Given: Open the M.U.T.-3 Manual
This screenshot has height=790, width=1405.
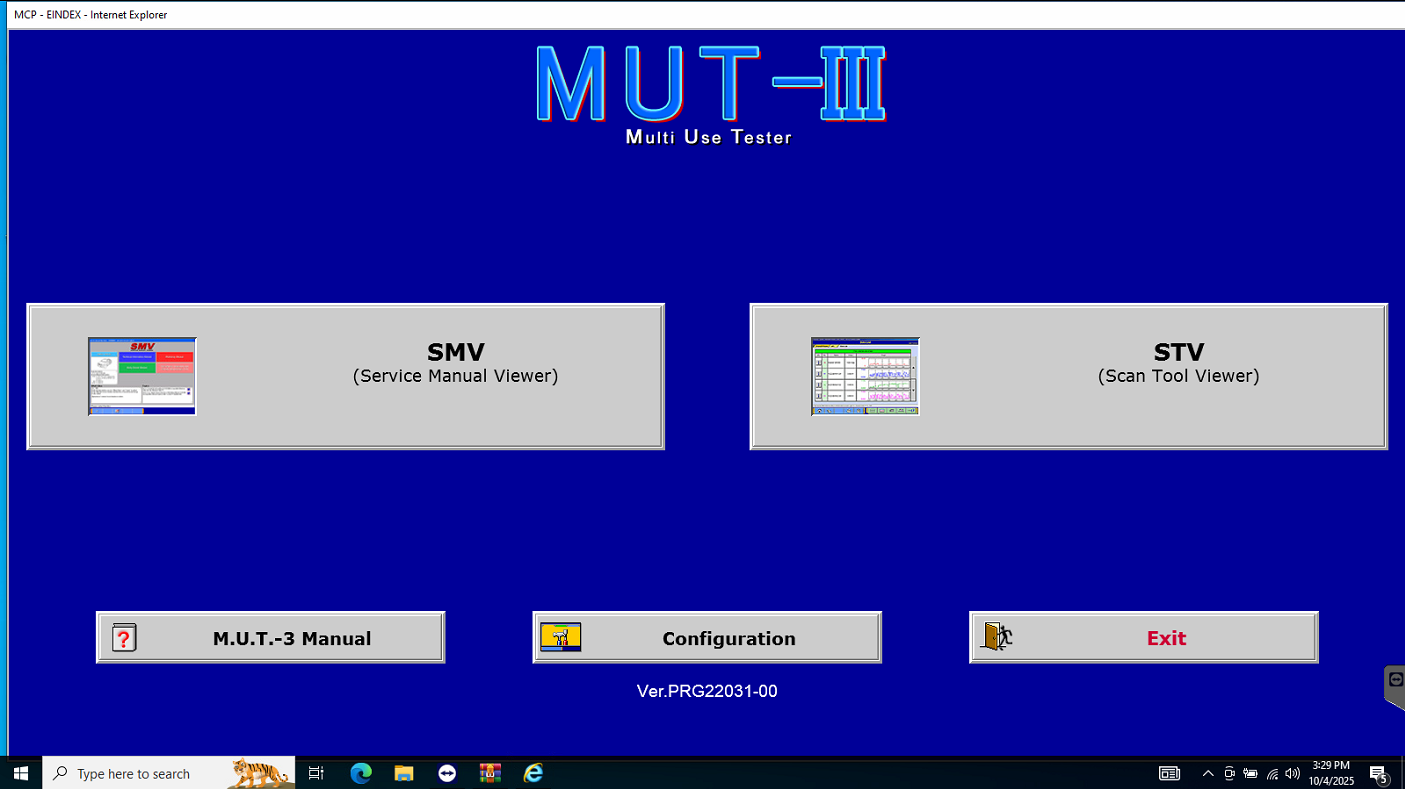Looking at the screenshot, I should pyautogui.click(x=270, y=637).
